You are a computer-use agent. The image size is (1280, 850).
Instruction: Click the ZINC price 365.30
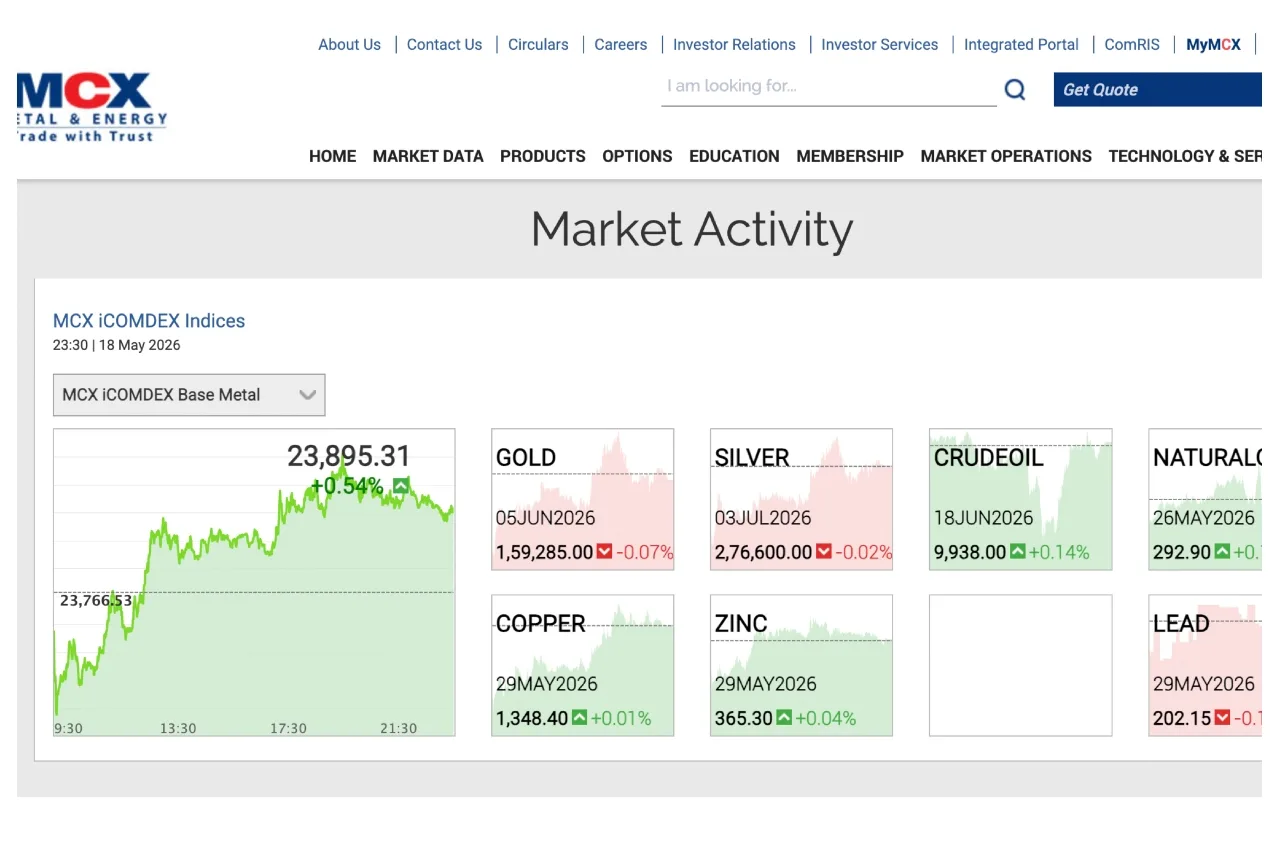744,718
